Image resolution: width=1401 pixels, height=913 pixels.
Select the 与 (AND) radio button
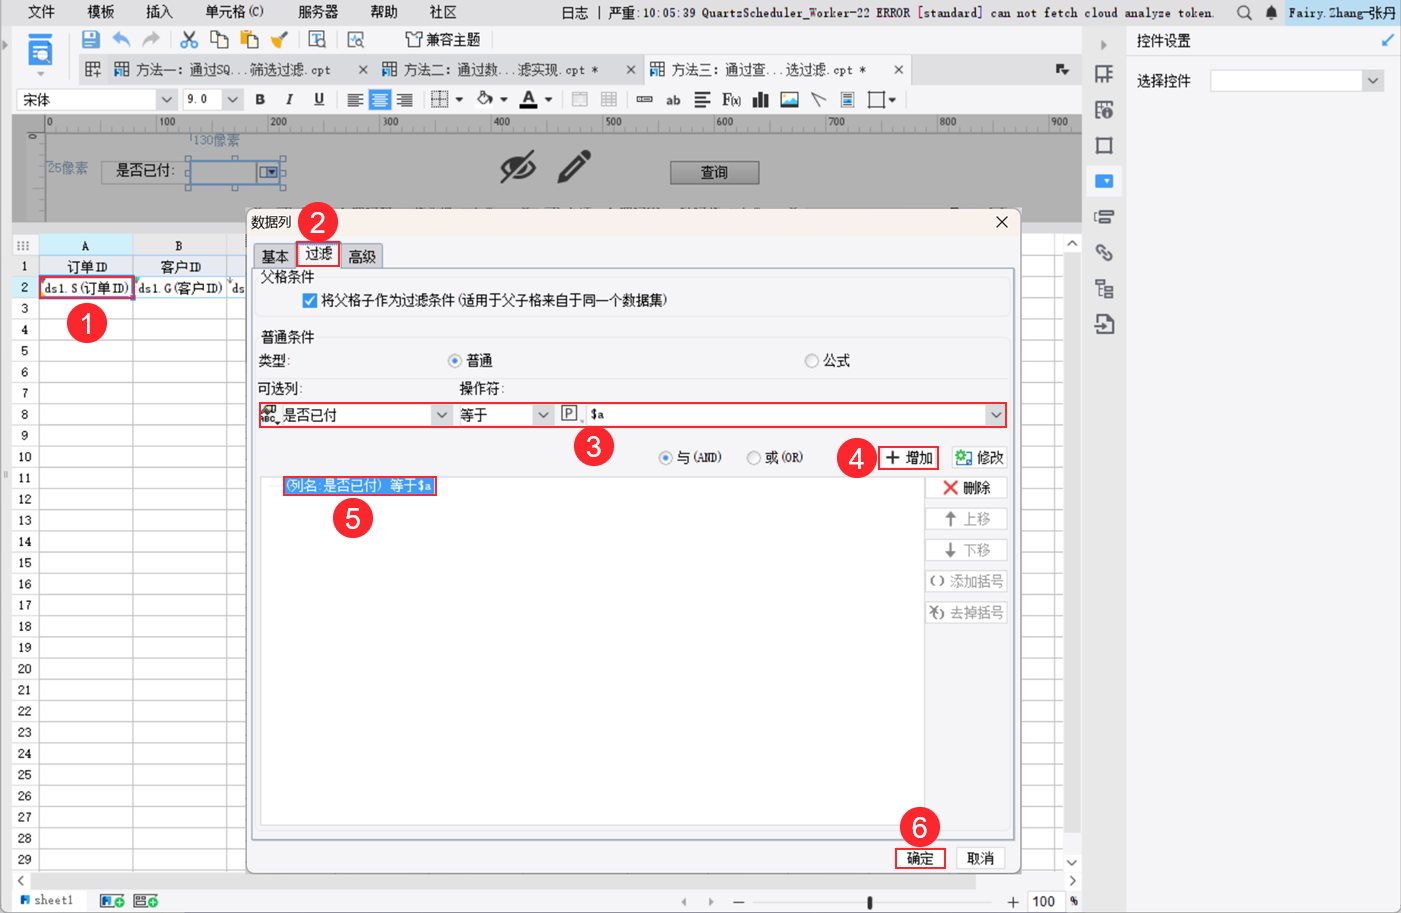point(665,457)
